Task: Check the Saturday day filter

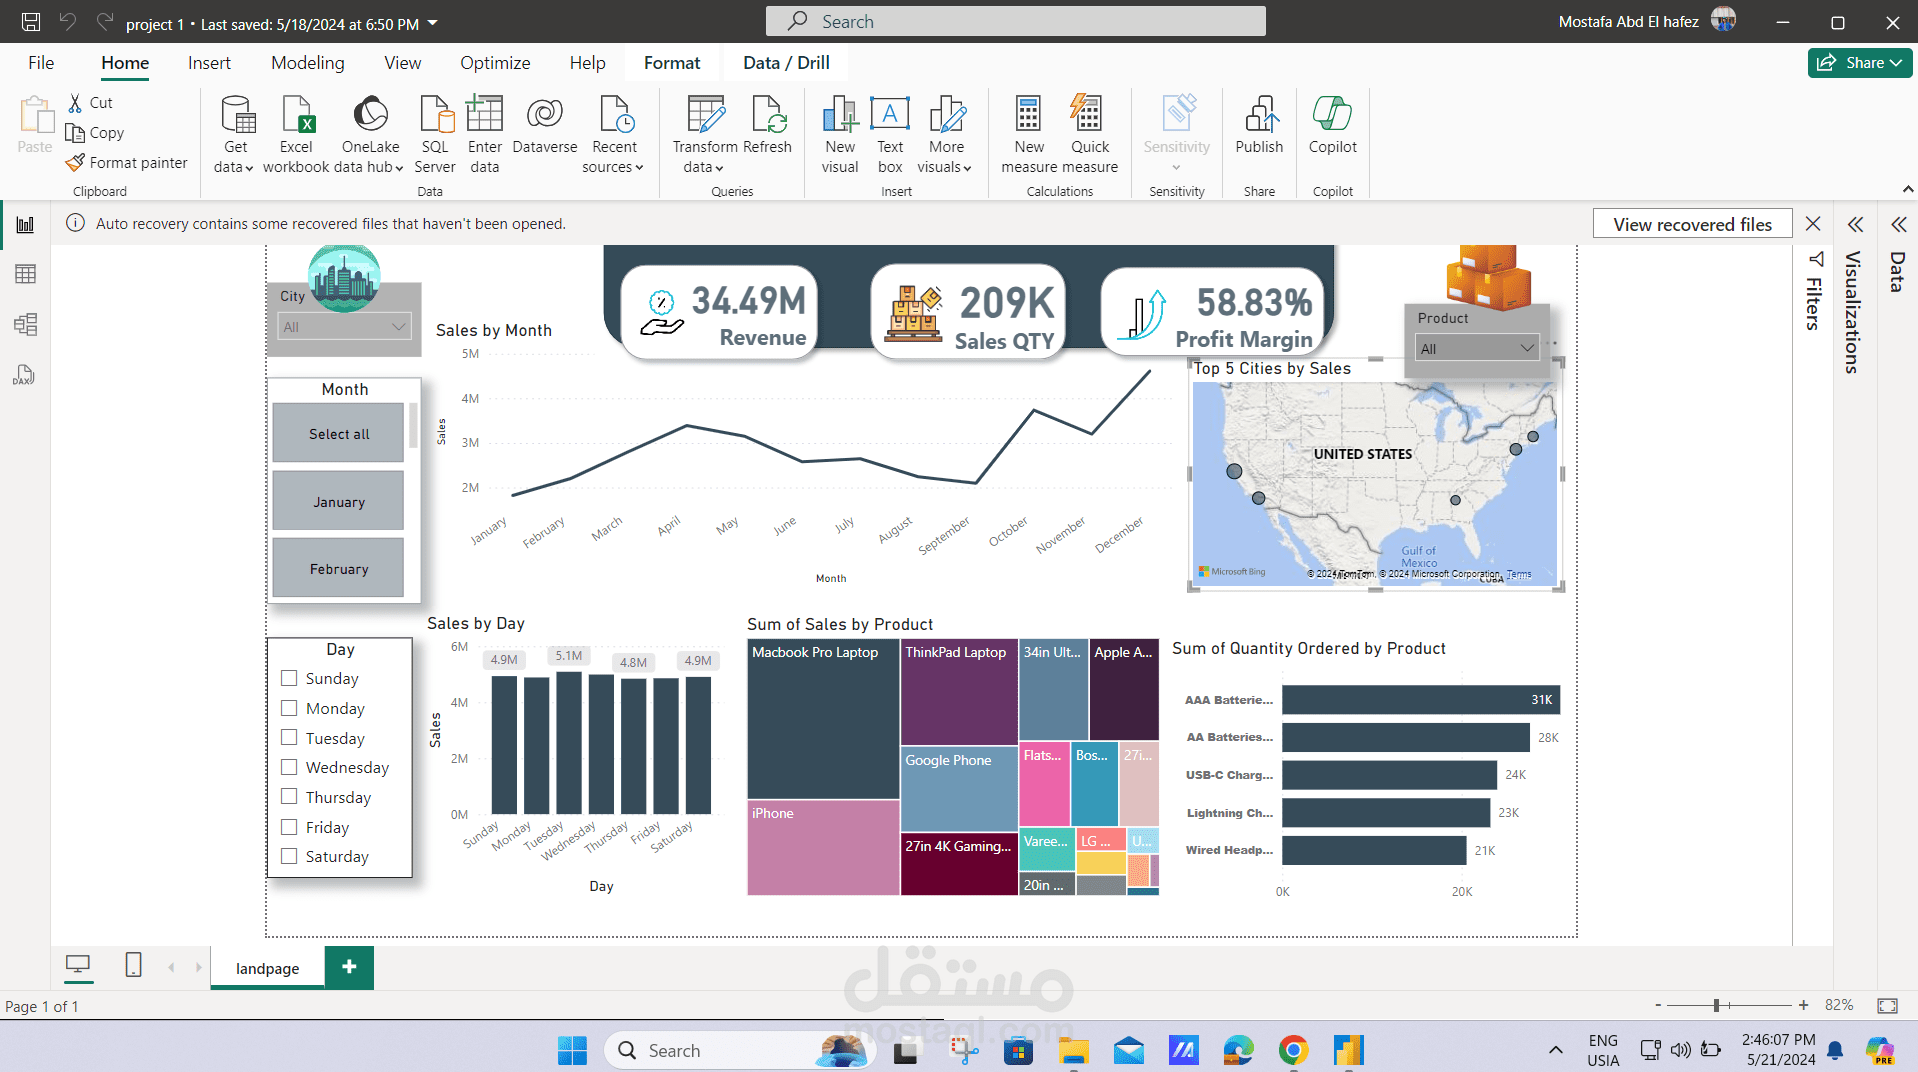Action: point(289,856)
